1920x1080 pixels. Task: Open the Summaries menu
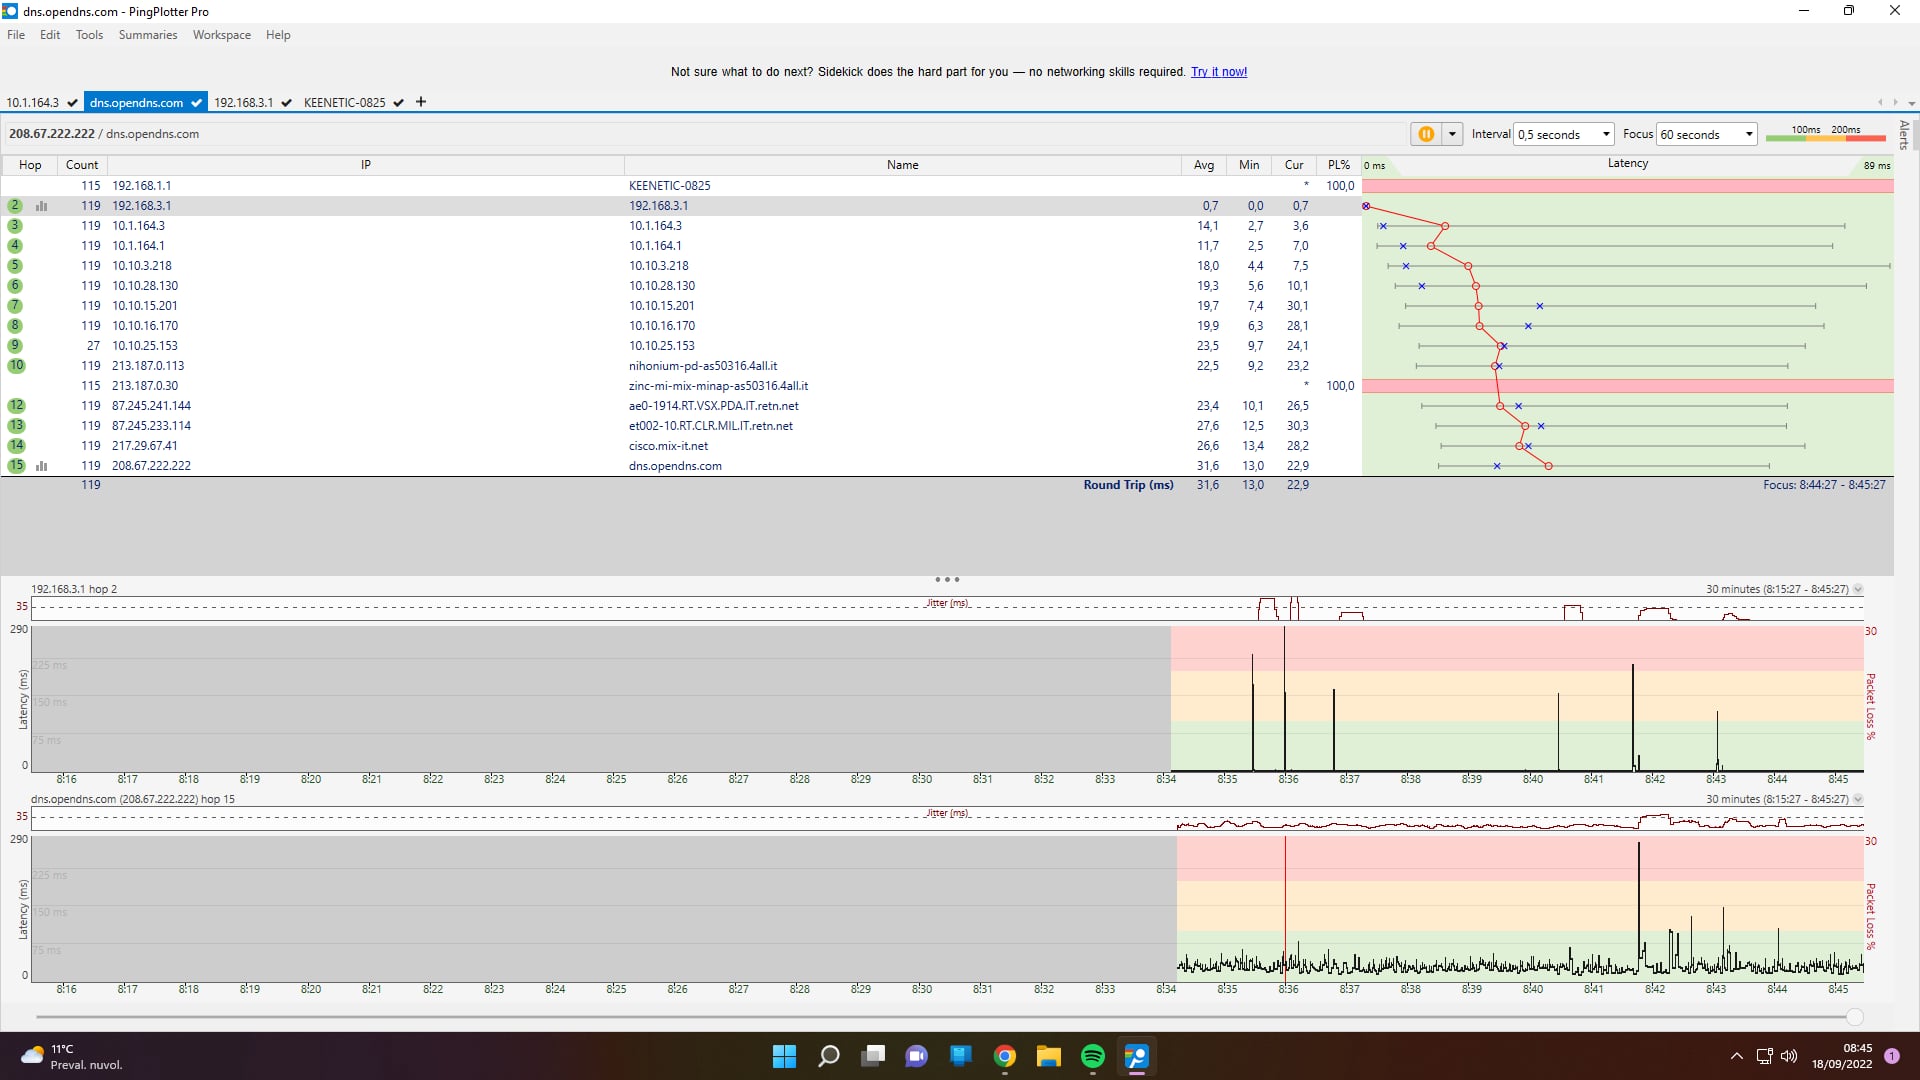[148, 35]
